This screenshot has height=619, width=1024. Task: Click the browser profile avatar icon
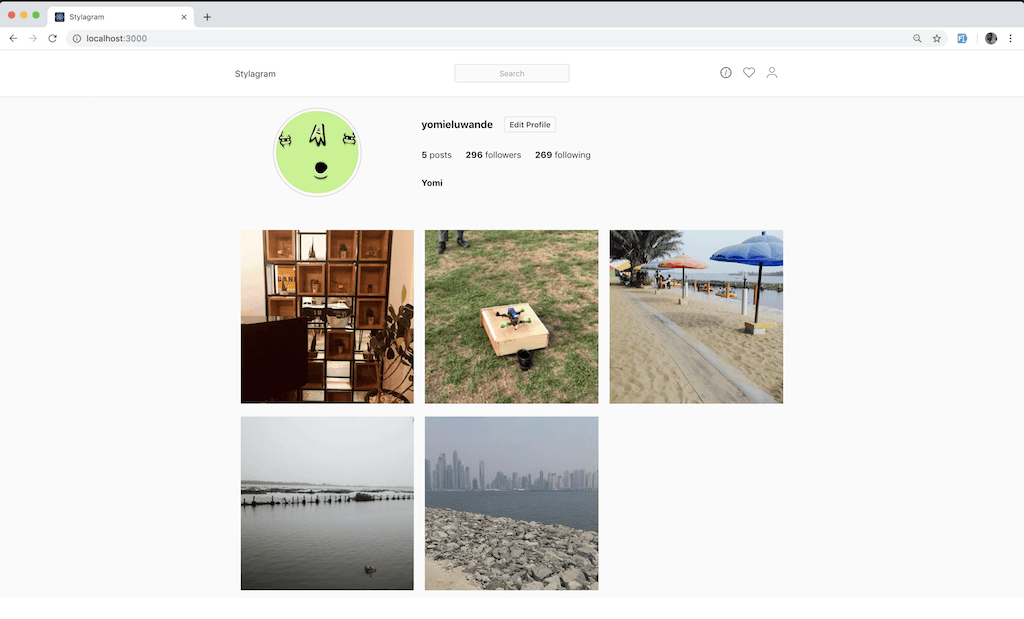pyautogui.click(x=990, y=38)
